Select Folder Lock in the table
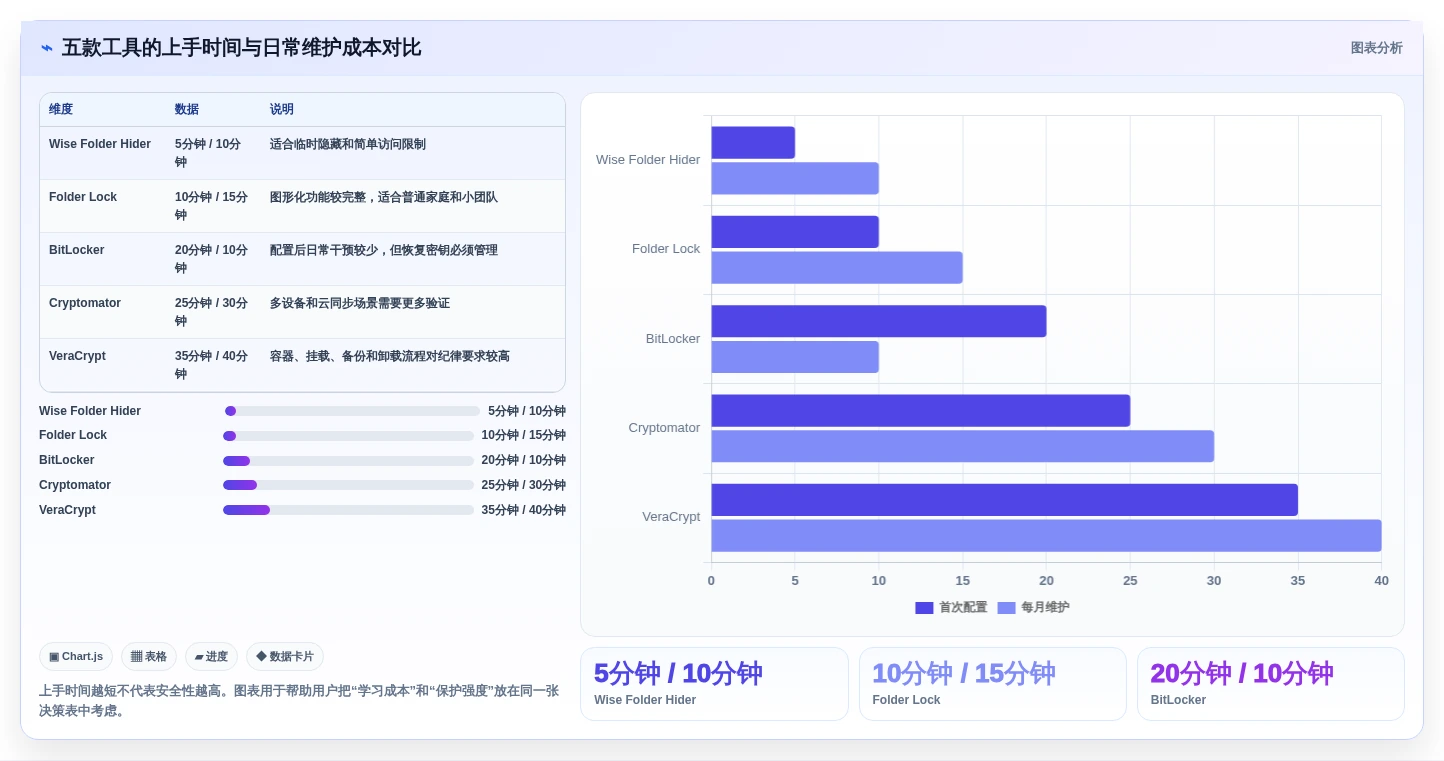The image size is (1444, 761). tap(83, 197)
